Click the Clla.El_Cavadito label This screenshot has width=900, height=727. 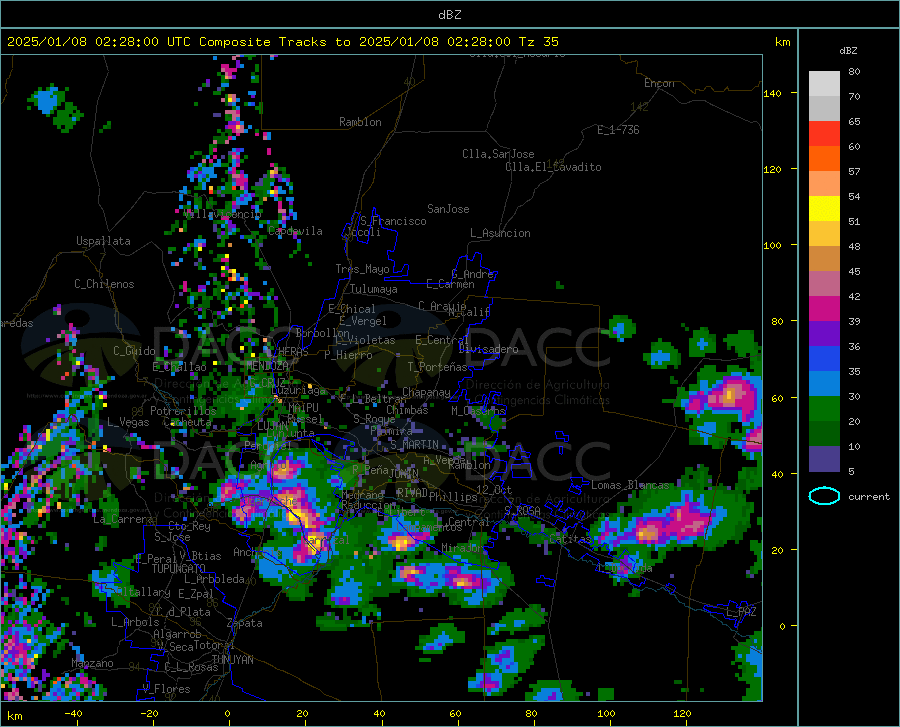[553, 168]
